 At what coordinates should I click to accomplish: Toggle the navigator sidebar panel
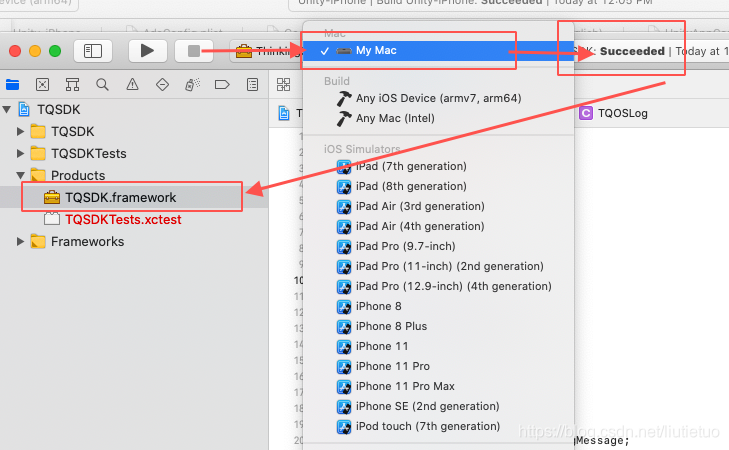[93, 51]
